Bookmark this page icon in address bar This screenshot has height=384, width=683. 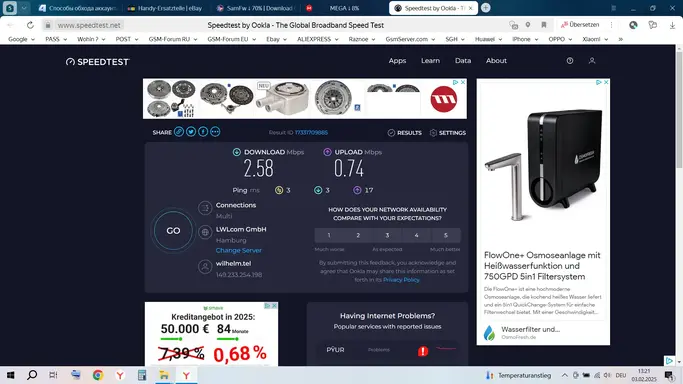[544, 25]
